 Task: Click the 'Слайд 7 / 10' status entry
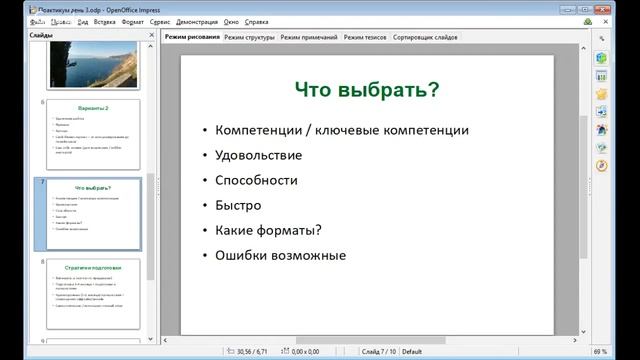point(378,351)
